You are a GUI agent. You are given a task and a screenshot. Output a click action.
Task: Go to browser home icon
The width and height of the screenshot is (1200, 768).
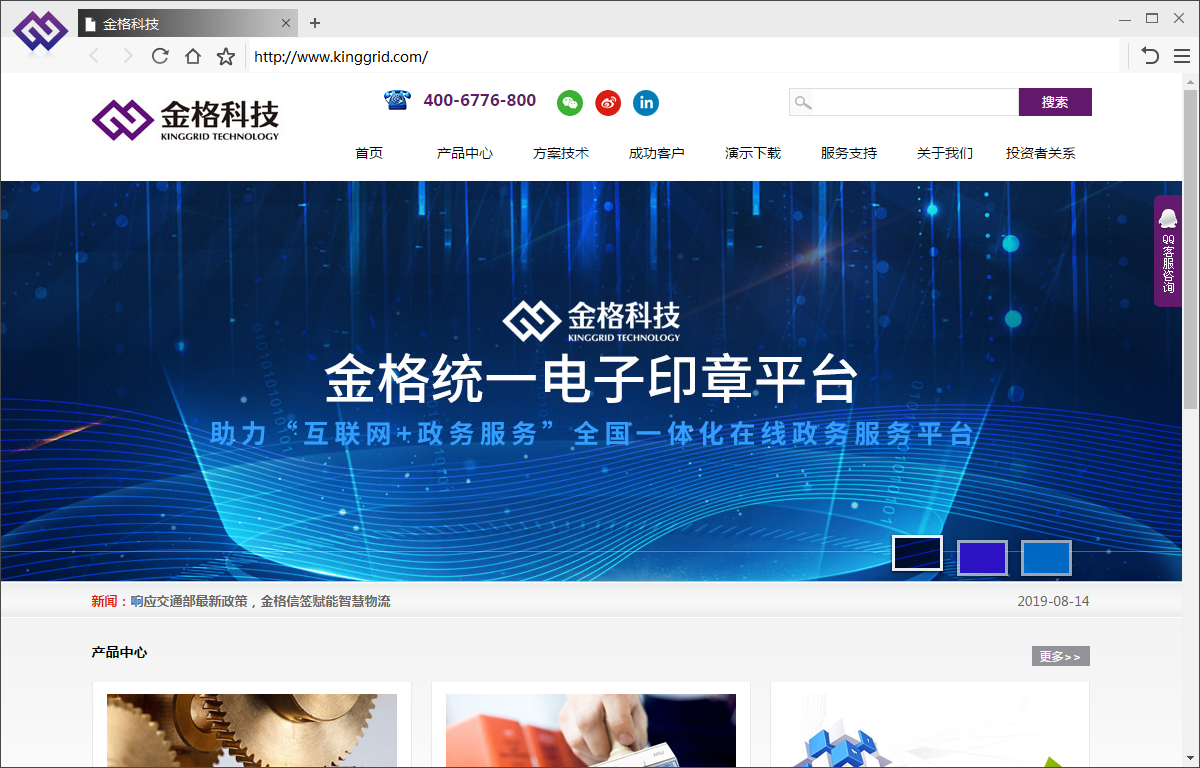[x=193, y=56]
